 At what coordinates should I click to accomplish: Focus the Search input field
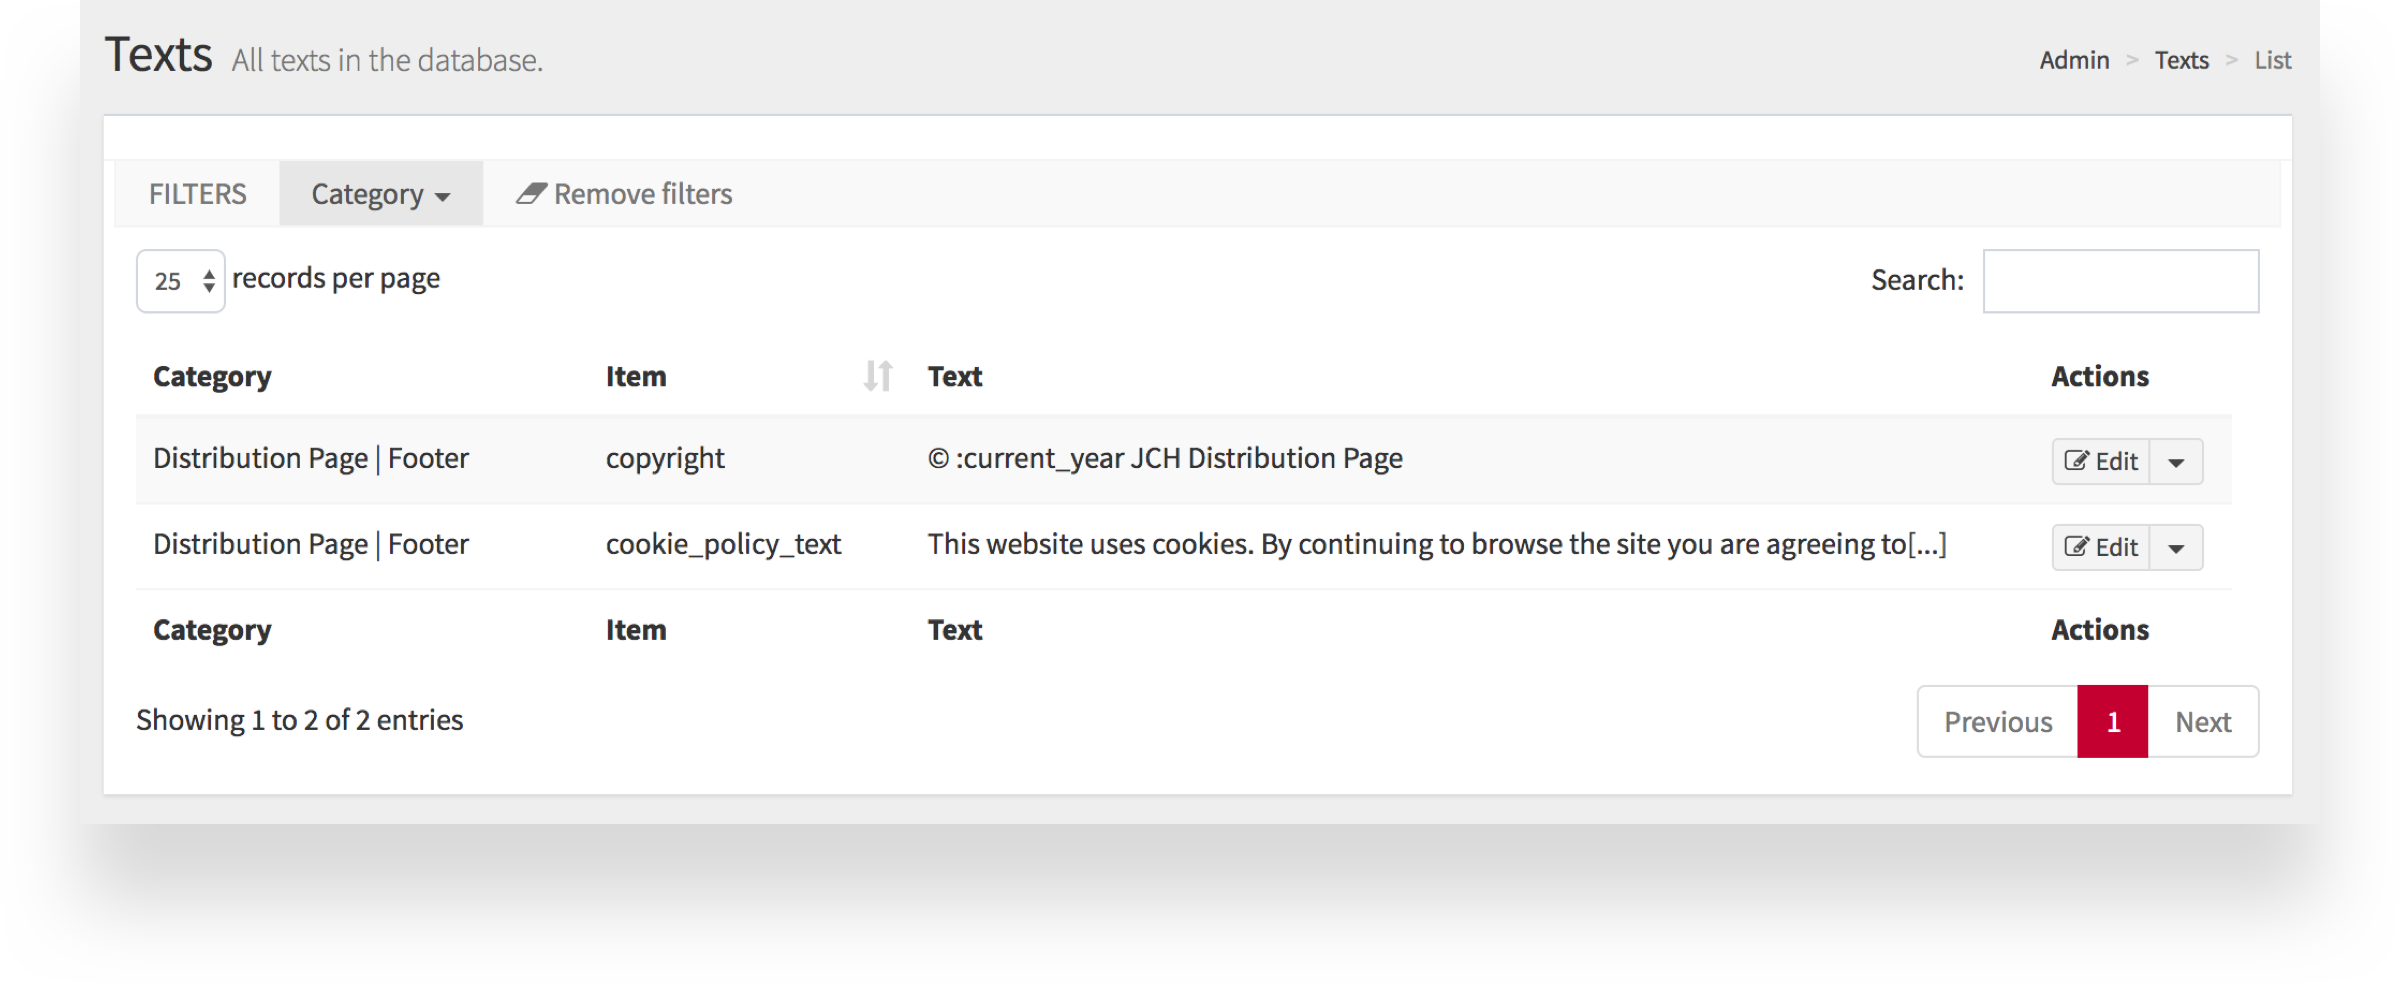pos(2120,281)
